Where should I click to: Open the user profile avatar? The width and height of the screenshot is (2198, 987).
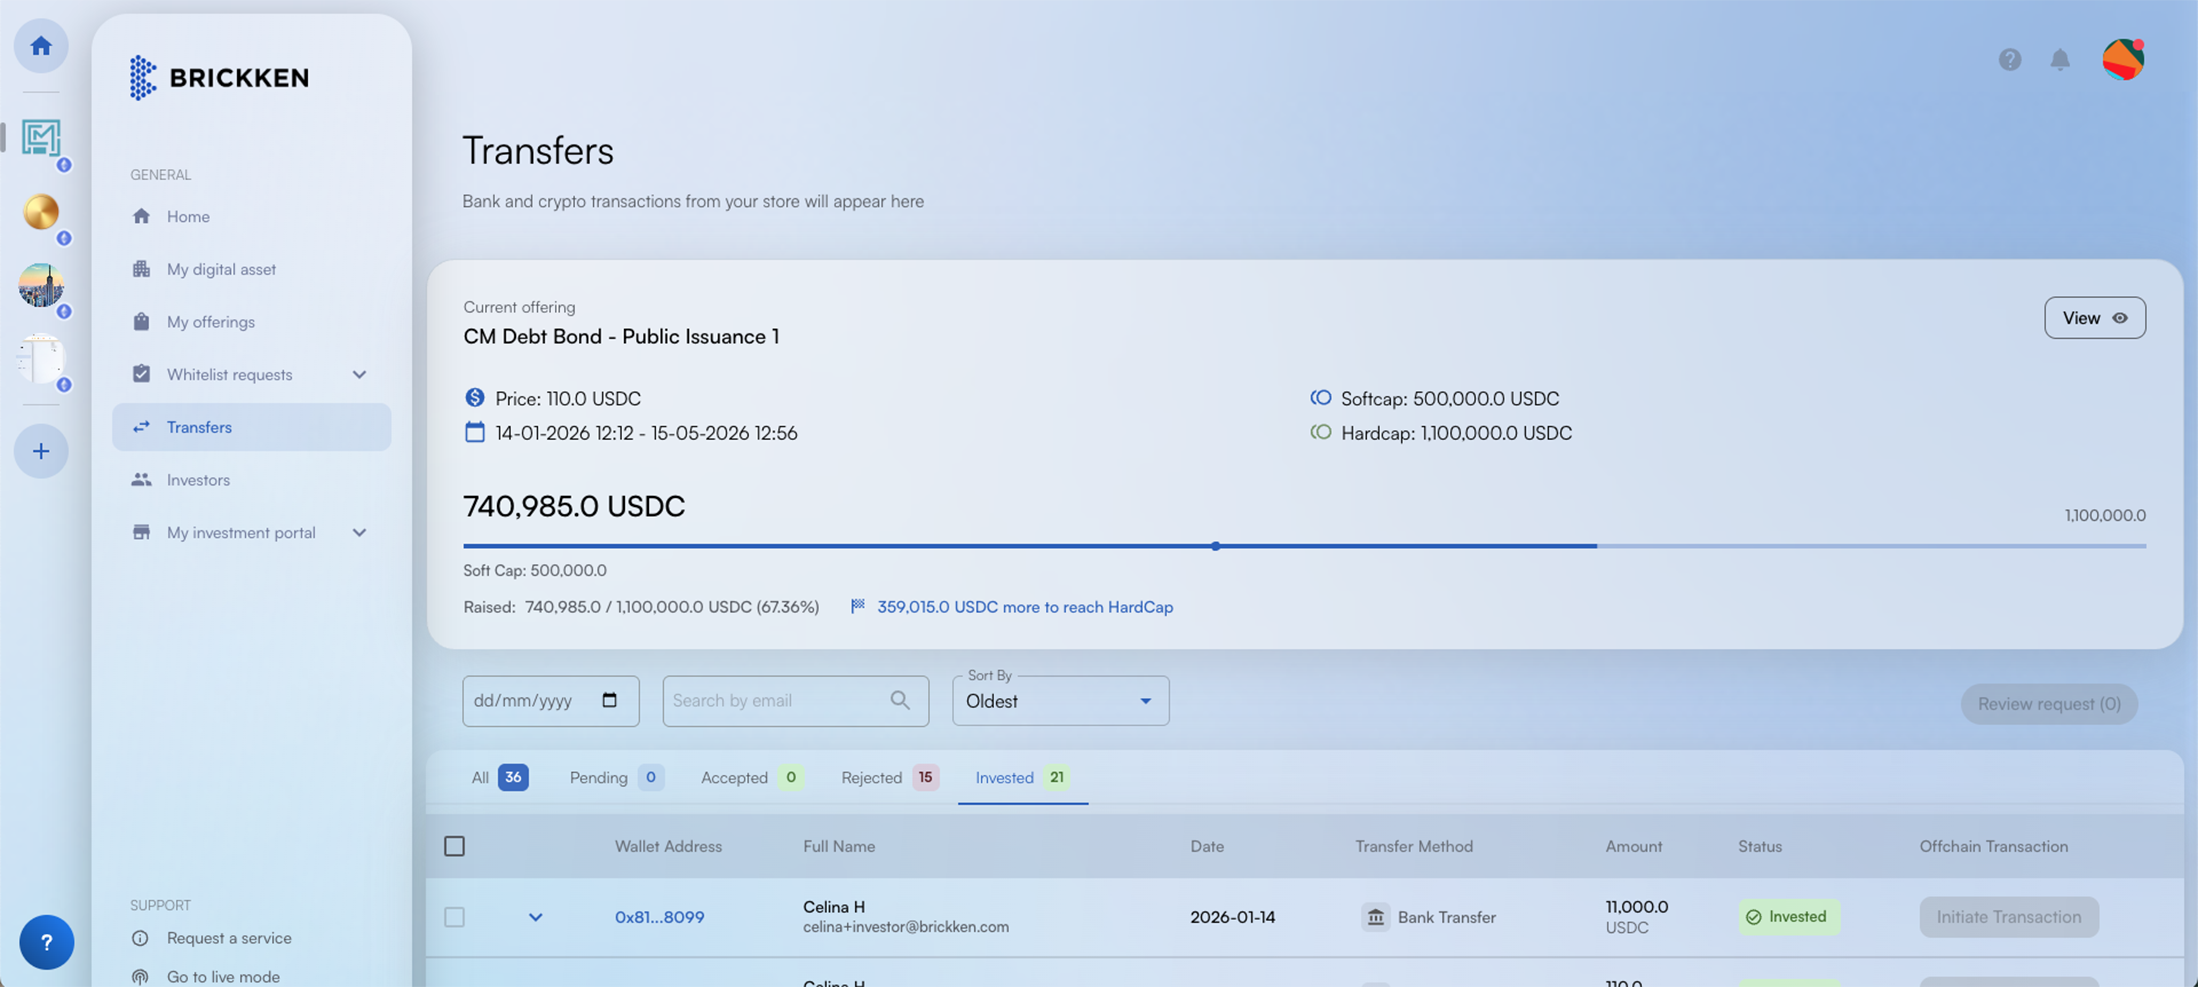[x=2123, y=59]
